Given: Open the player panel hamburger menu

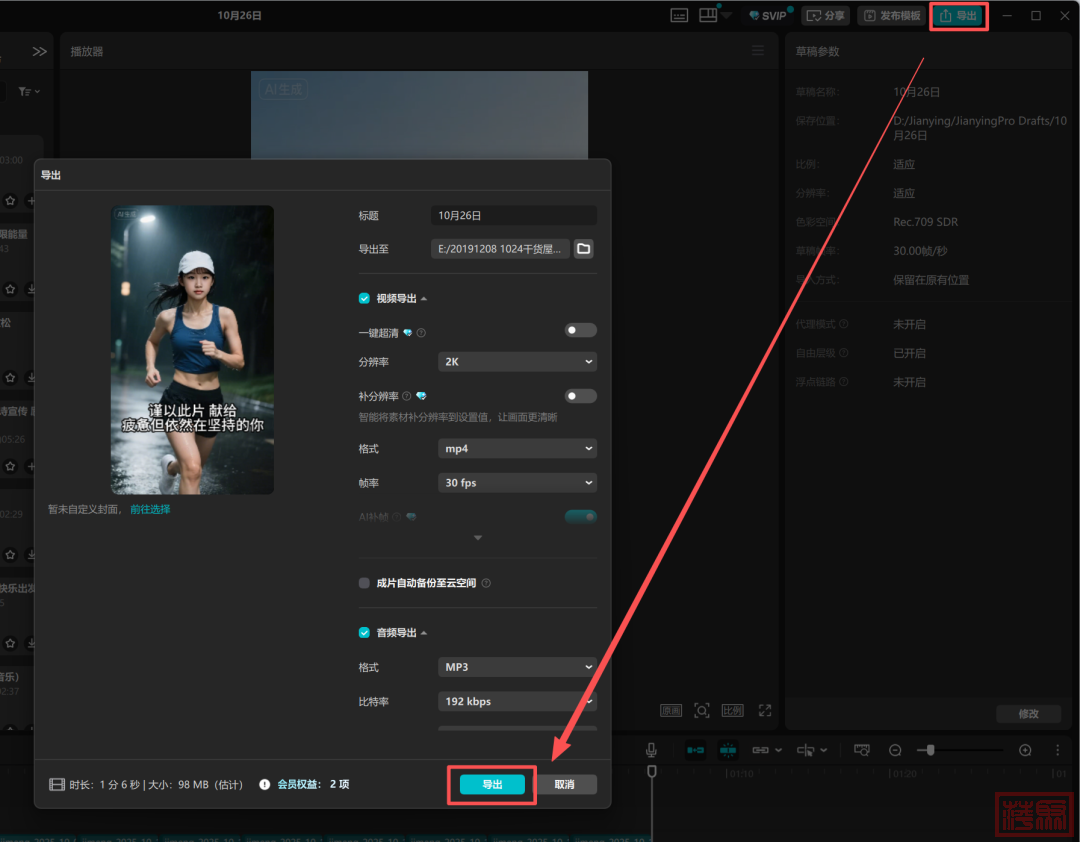Looking at the screenshot, I should (758, 51).
